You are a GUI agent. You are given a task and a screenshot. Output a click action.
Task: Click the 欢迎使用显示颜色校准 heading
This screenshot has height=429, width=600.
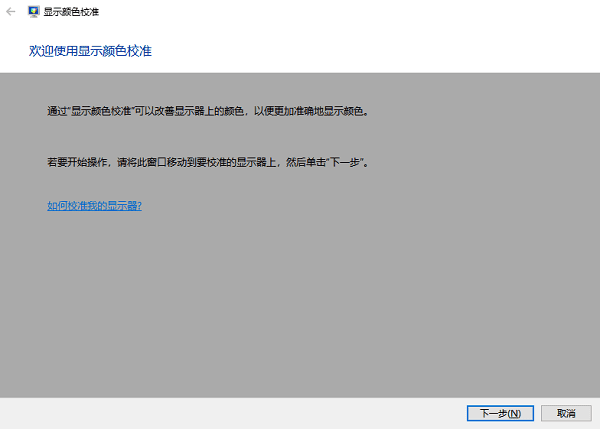coord(90,51)
